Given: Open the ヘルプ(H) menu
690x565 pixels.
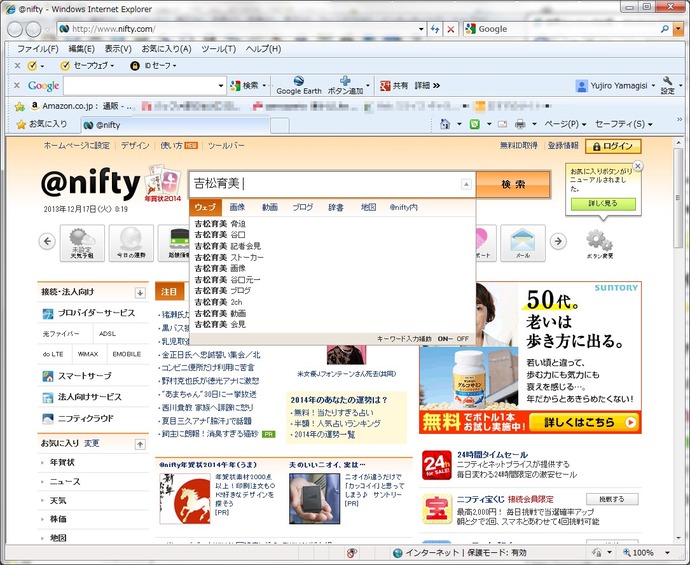Looking at the screenshot, I should click(x=263, y=49).
